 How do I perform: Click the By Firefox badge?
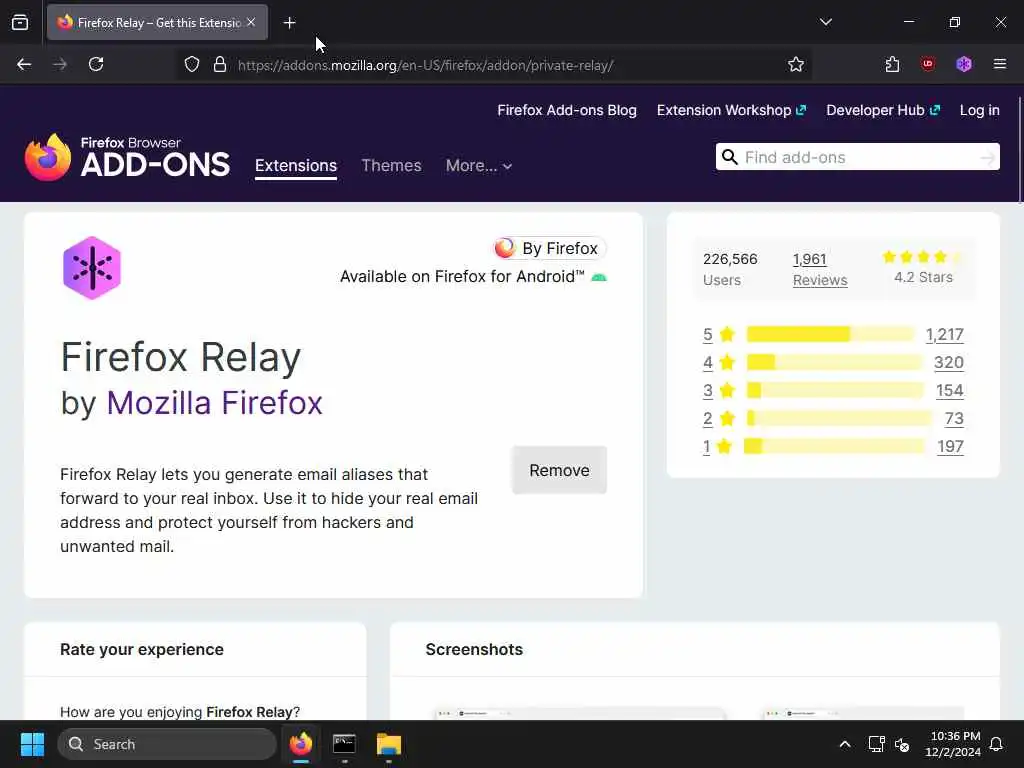(x=549, y=248)
